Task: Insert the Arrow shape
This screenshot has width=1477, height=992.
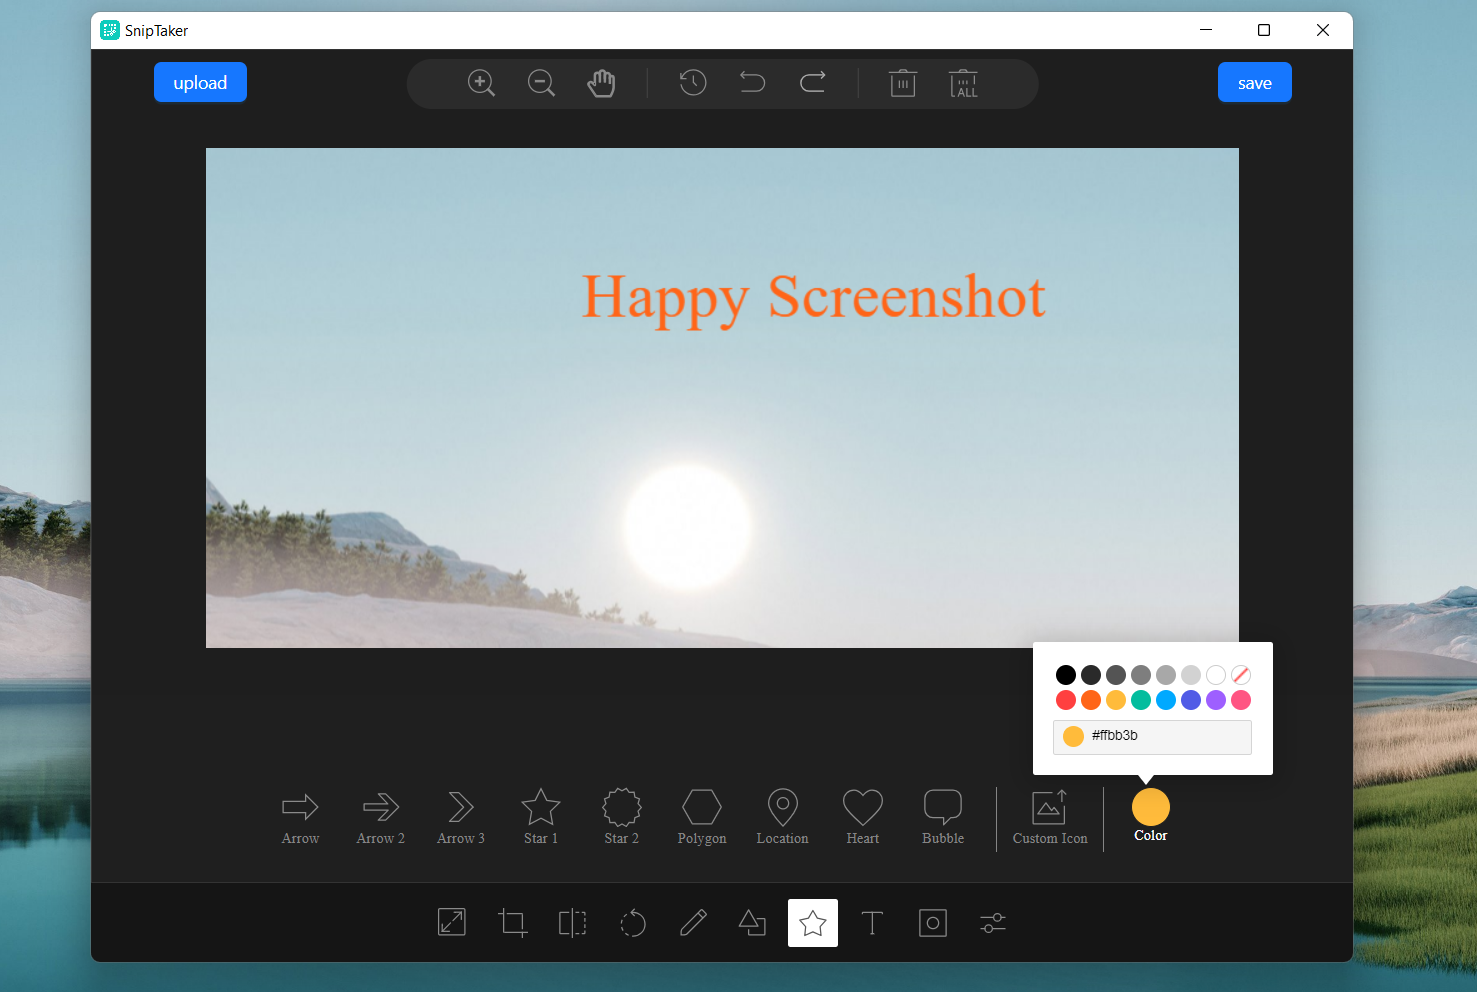Action: (300, 818)
